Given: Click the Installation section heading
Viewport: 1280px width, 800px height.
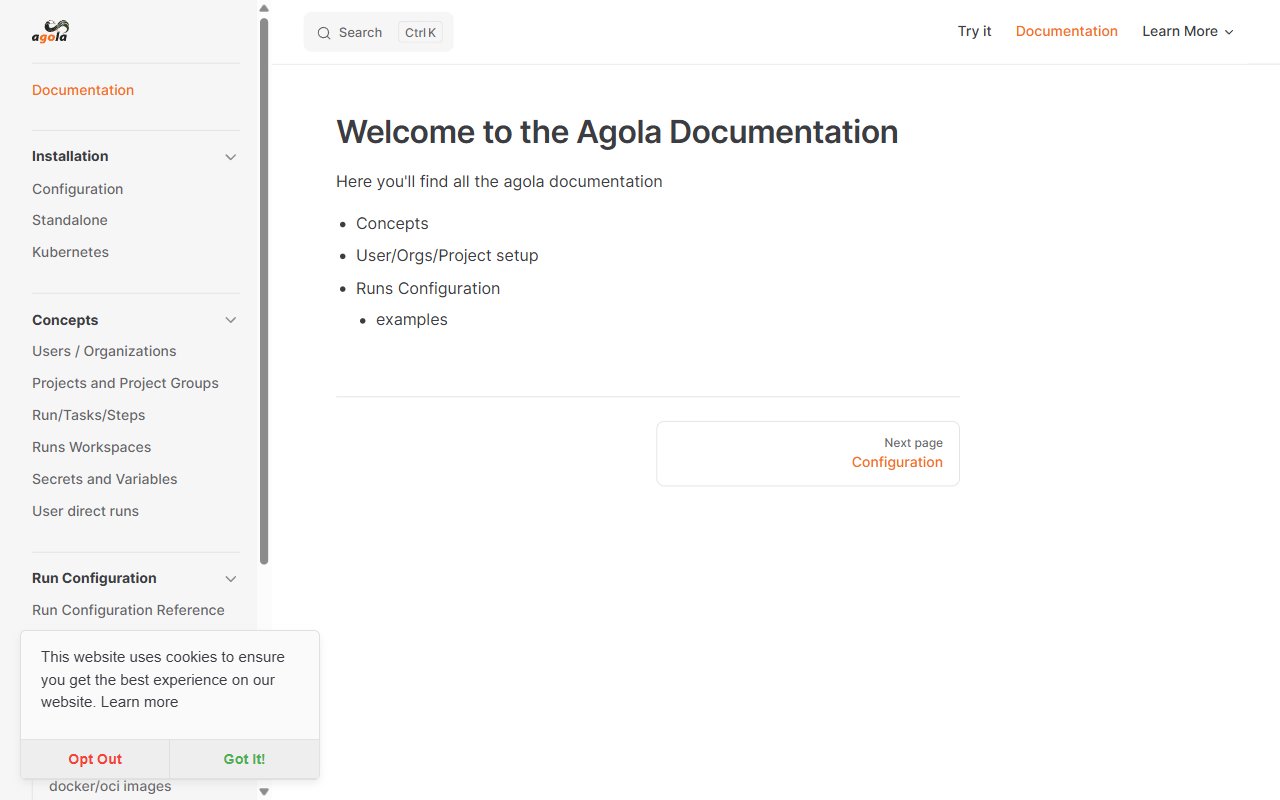Looking at the screenshot, I should coord(70,156).
